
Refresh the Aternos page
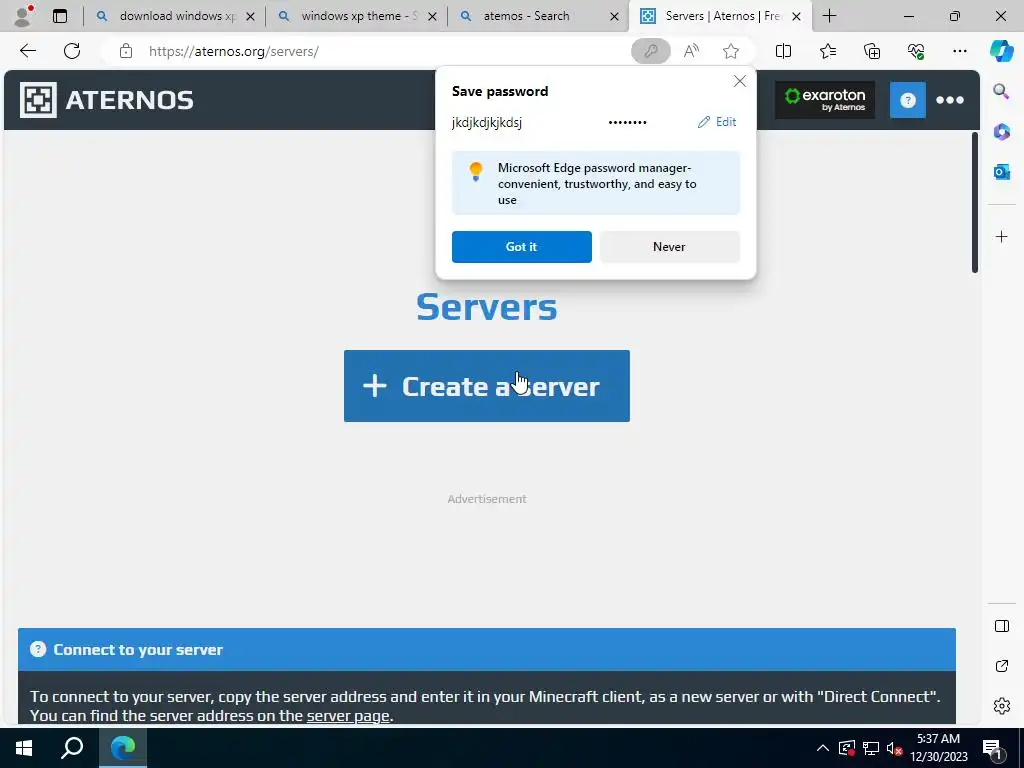point(72,51)
